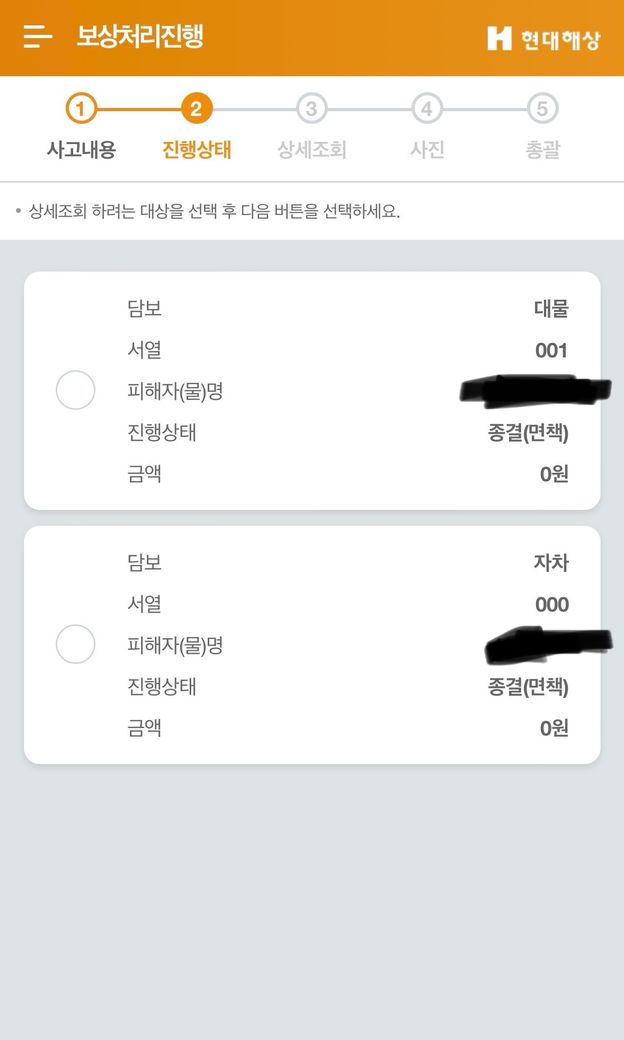Tap the 현대해상 logo

[x=543, y=38]
